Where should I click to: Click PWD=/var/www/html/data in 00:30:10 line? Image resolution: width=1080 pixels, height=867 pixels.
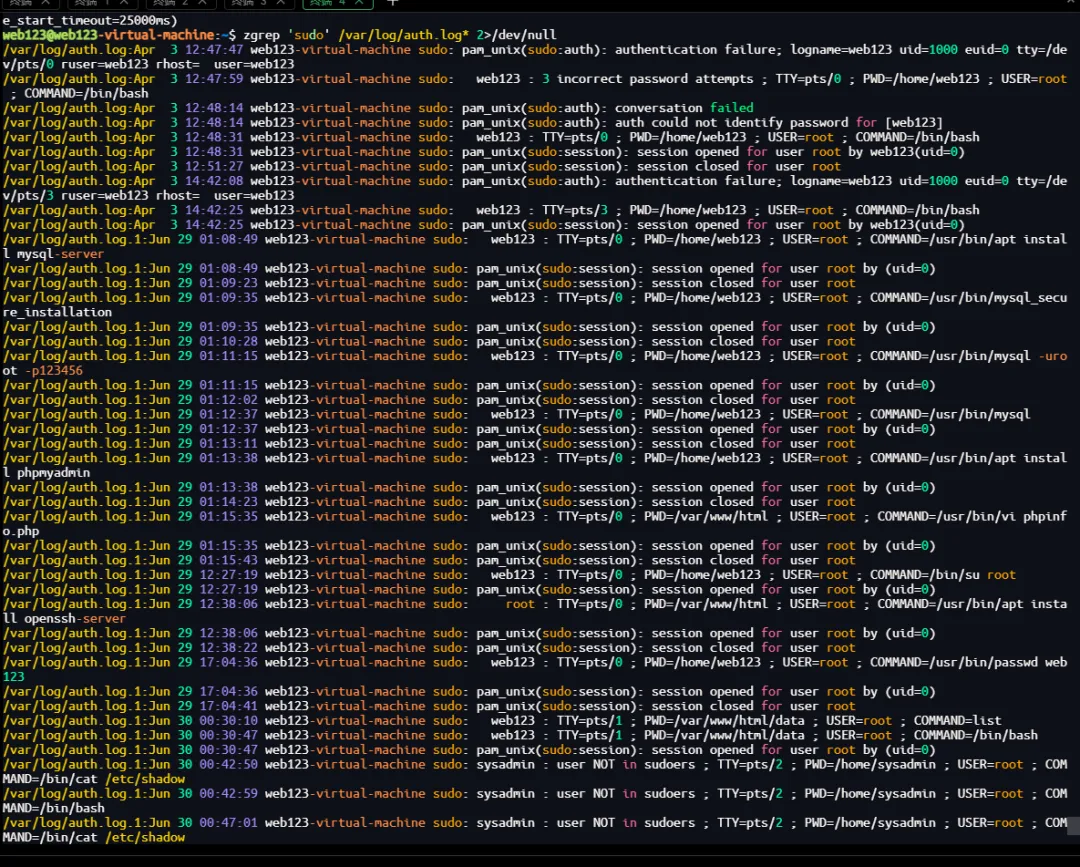[724, 720]
